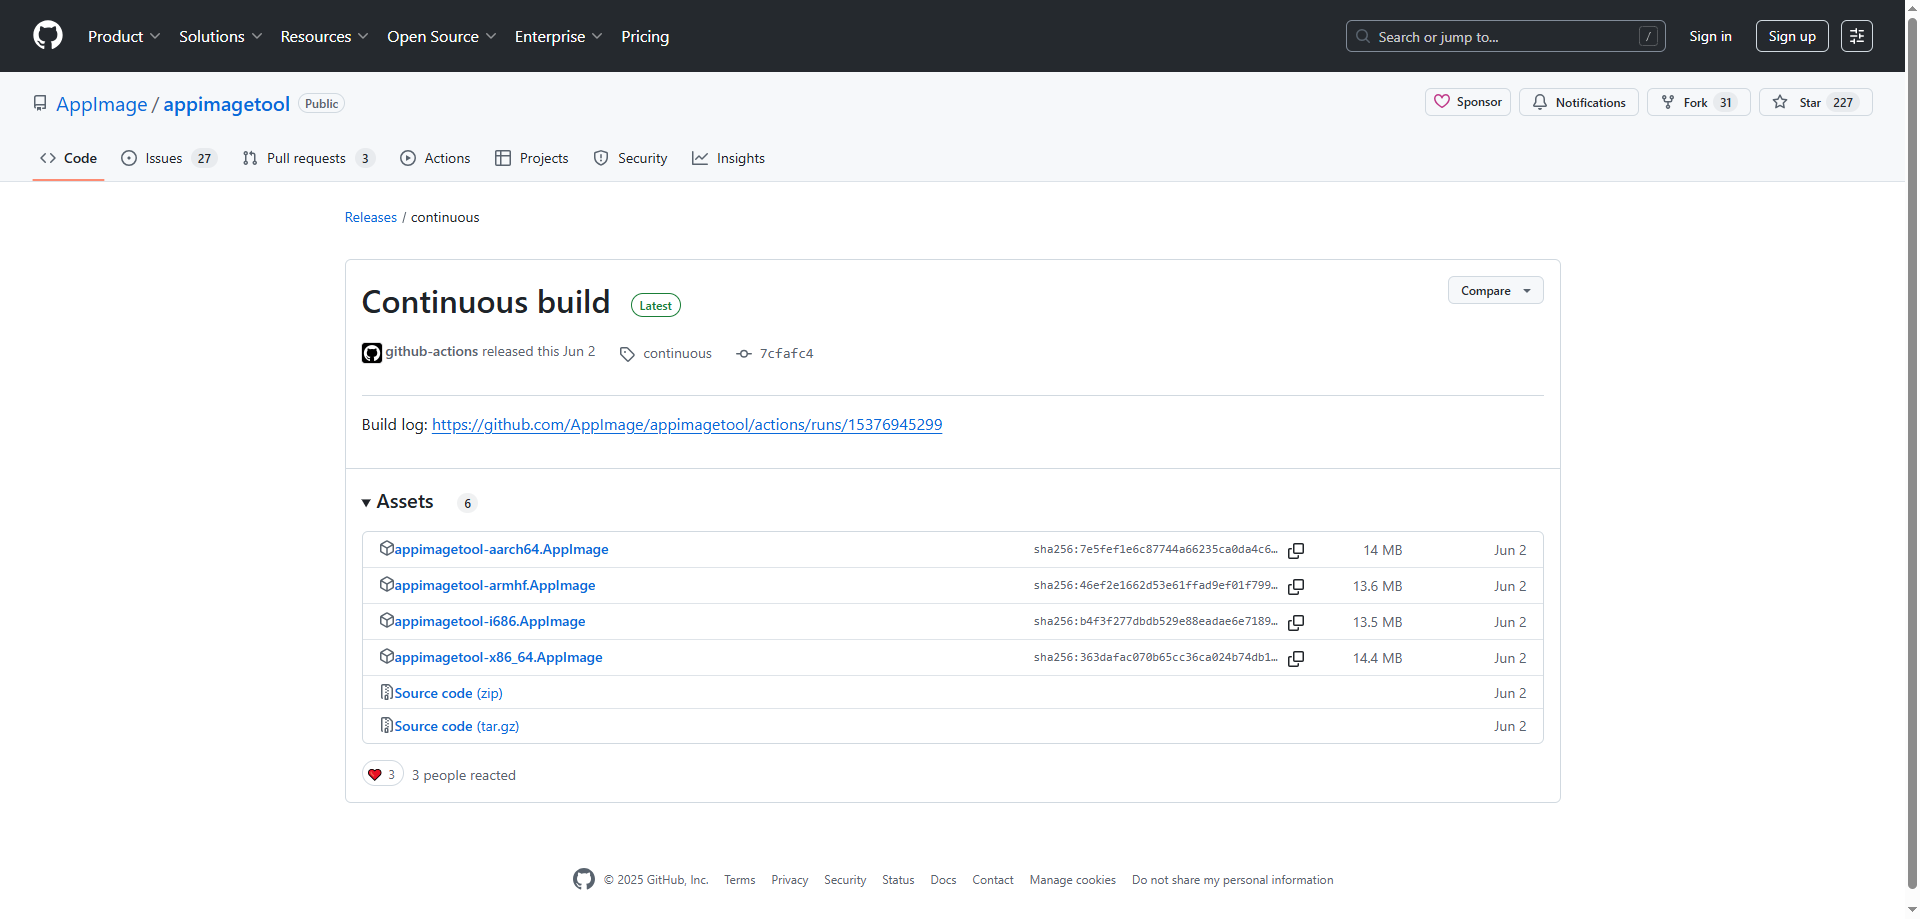This screenshot has height=919, width=1920.
Task: Click Do not share my personal information
Action: point(1233,880)
